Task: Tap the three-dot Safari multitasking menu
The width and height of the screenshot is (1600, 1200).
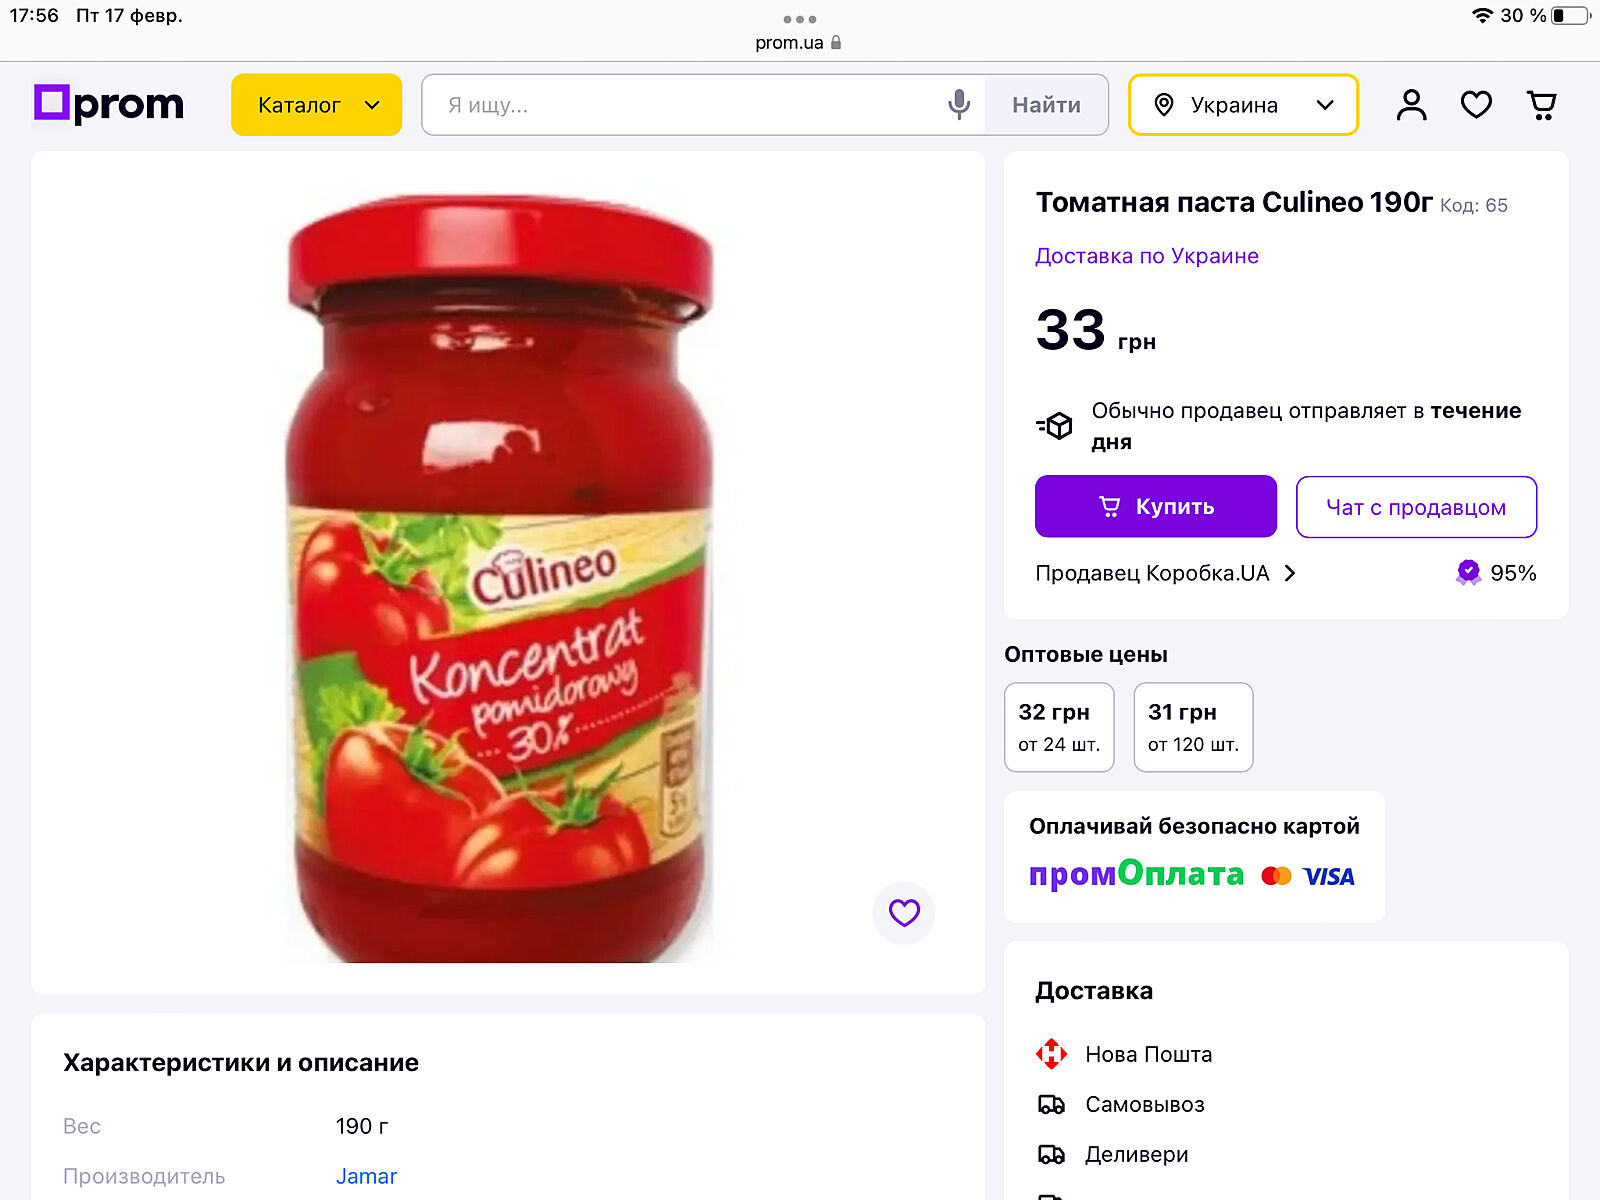Action: click(x=799, y=19)
